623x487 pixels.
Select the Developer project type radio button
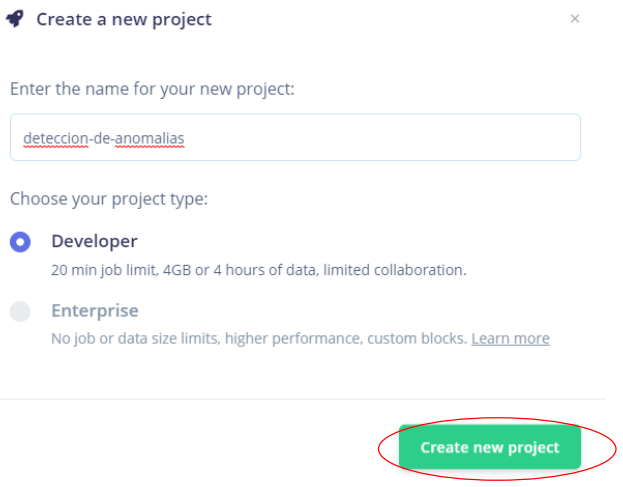(x=20, y=242)
